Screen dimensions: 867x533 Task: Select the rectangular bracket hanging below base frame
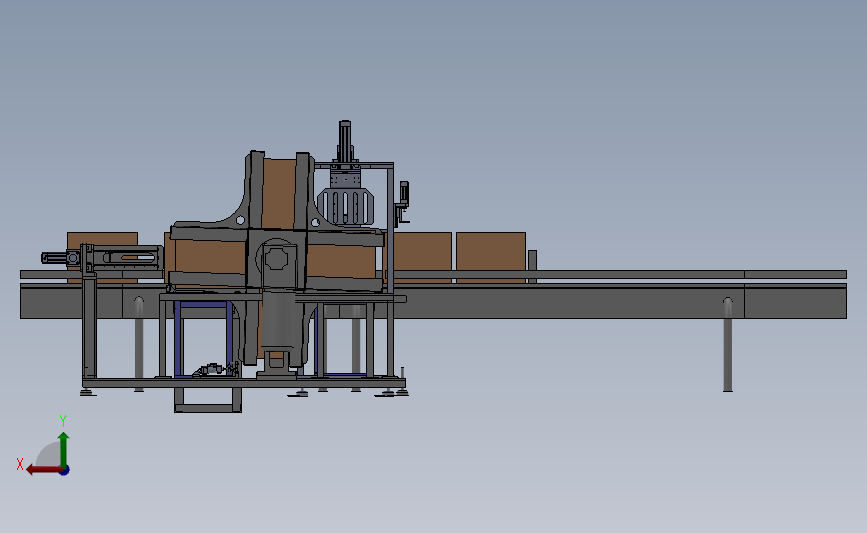pos(208,400)
